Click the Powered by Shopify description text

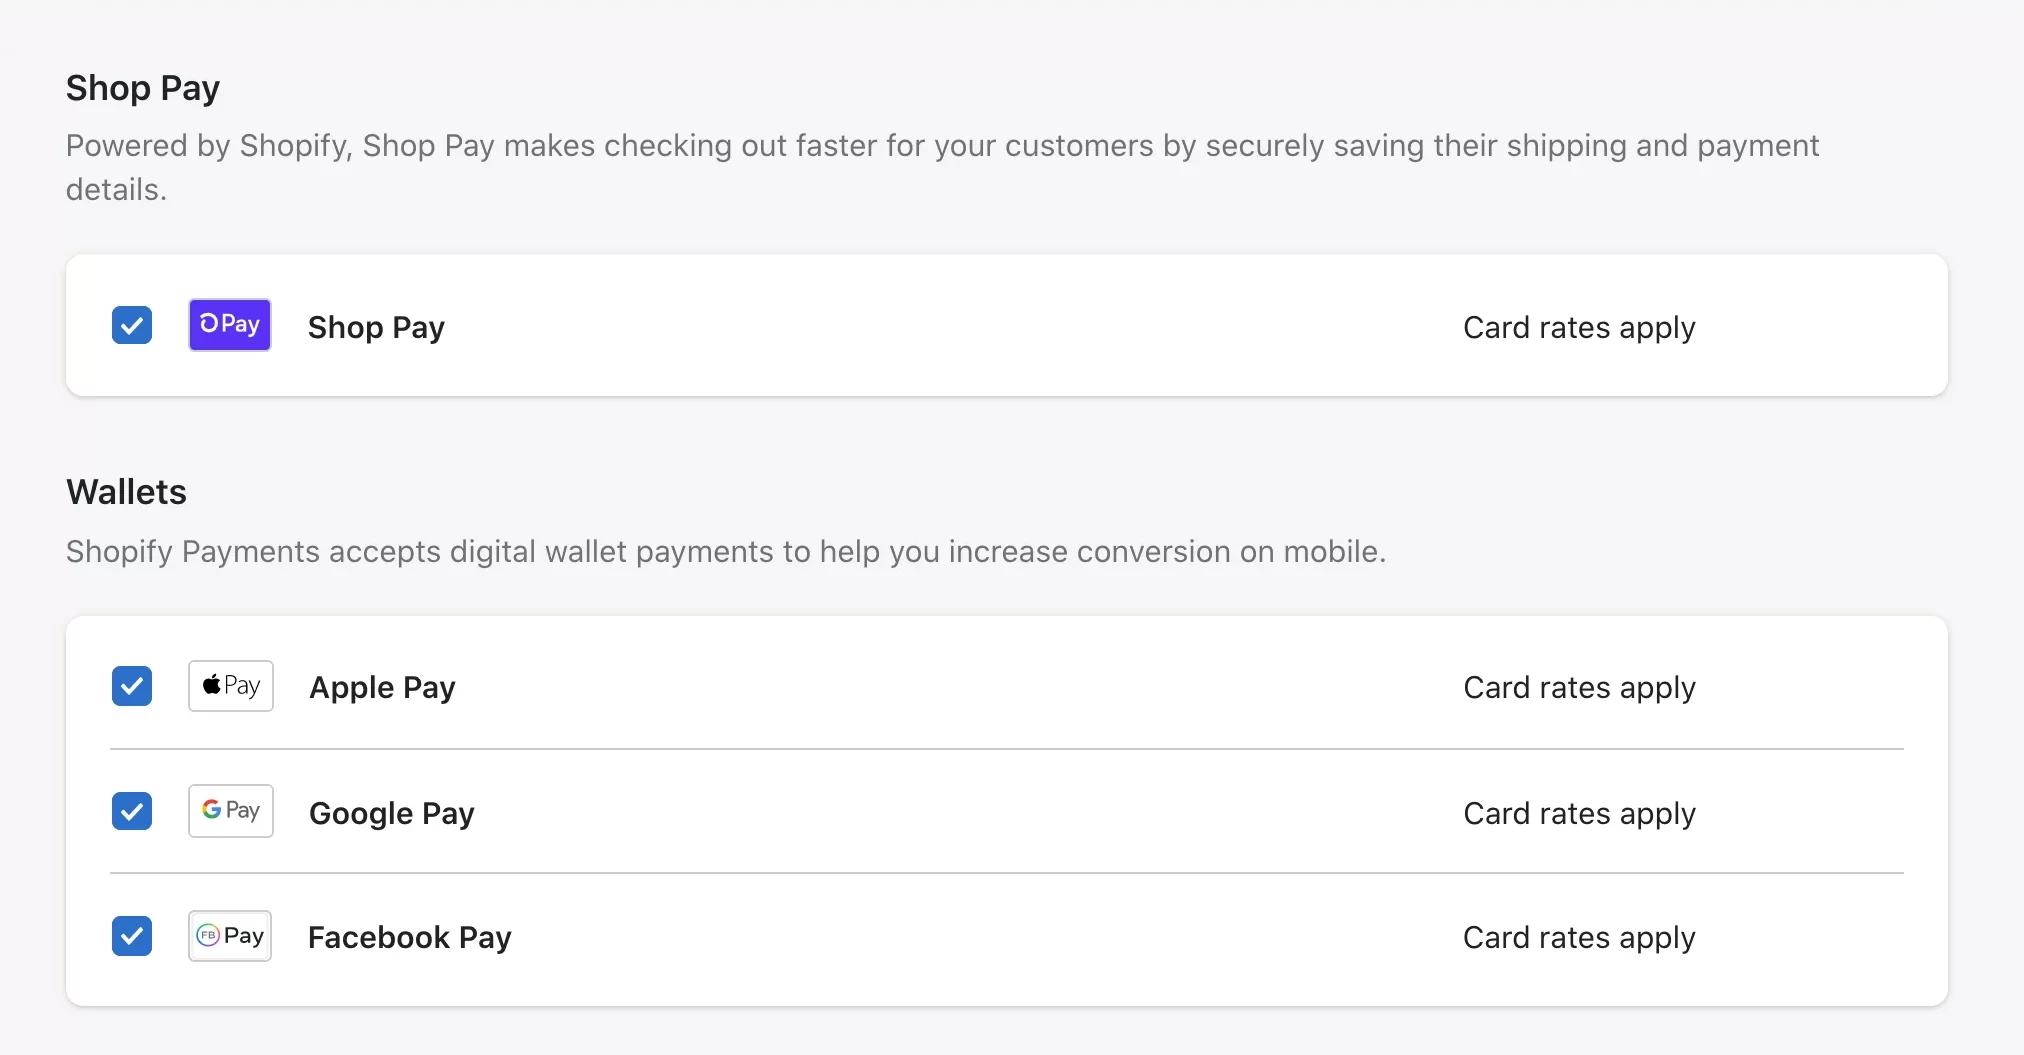[x=941, y=146]
